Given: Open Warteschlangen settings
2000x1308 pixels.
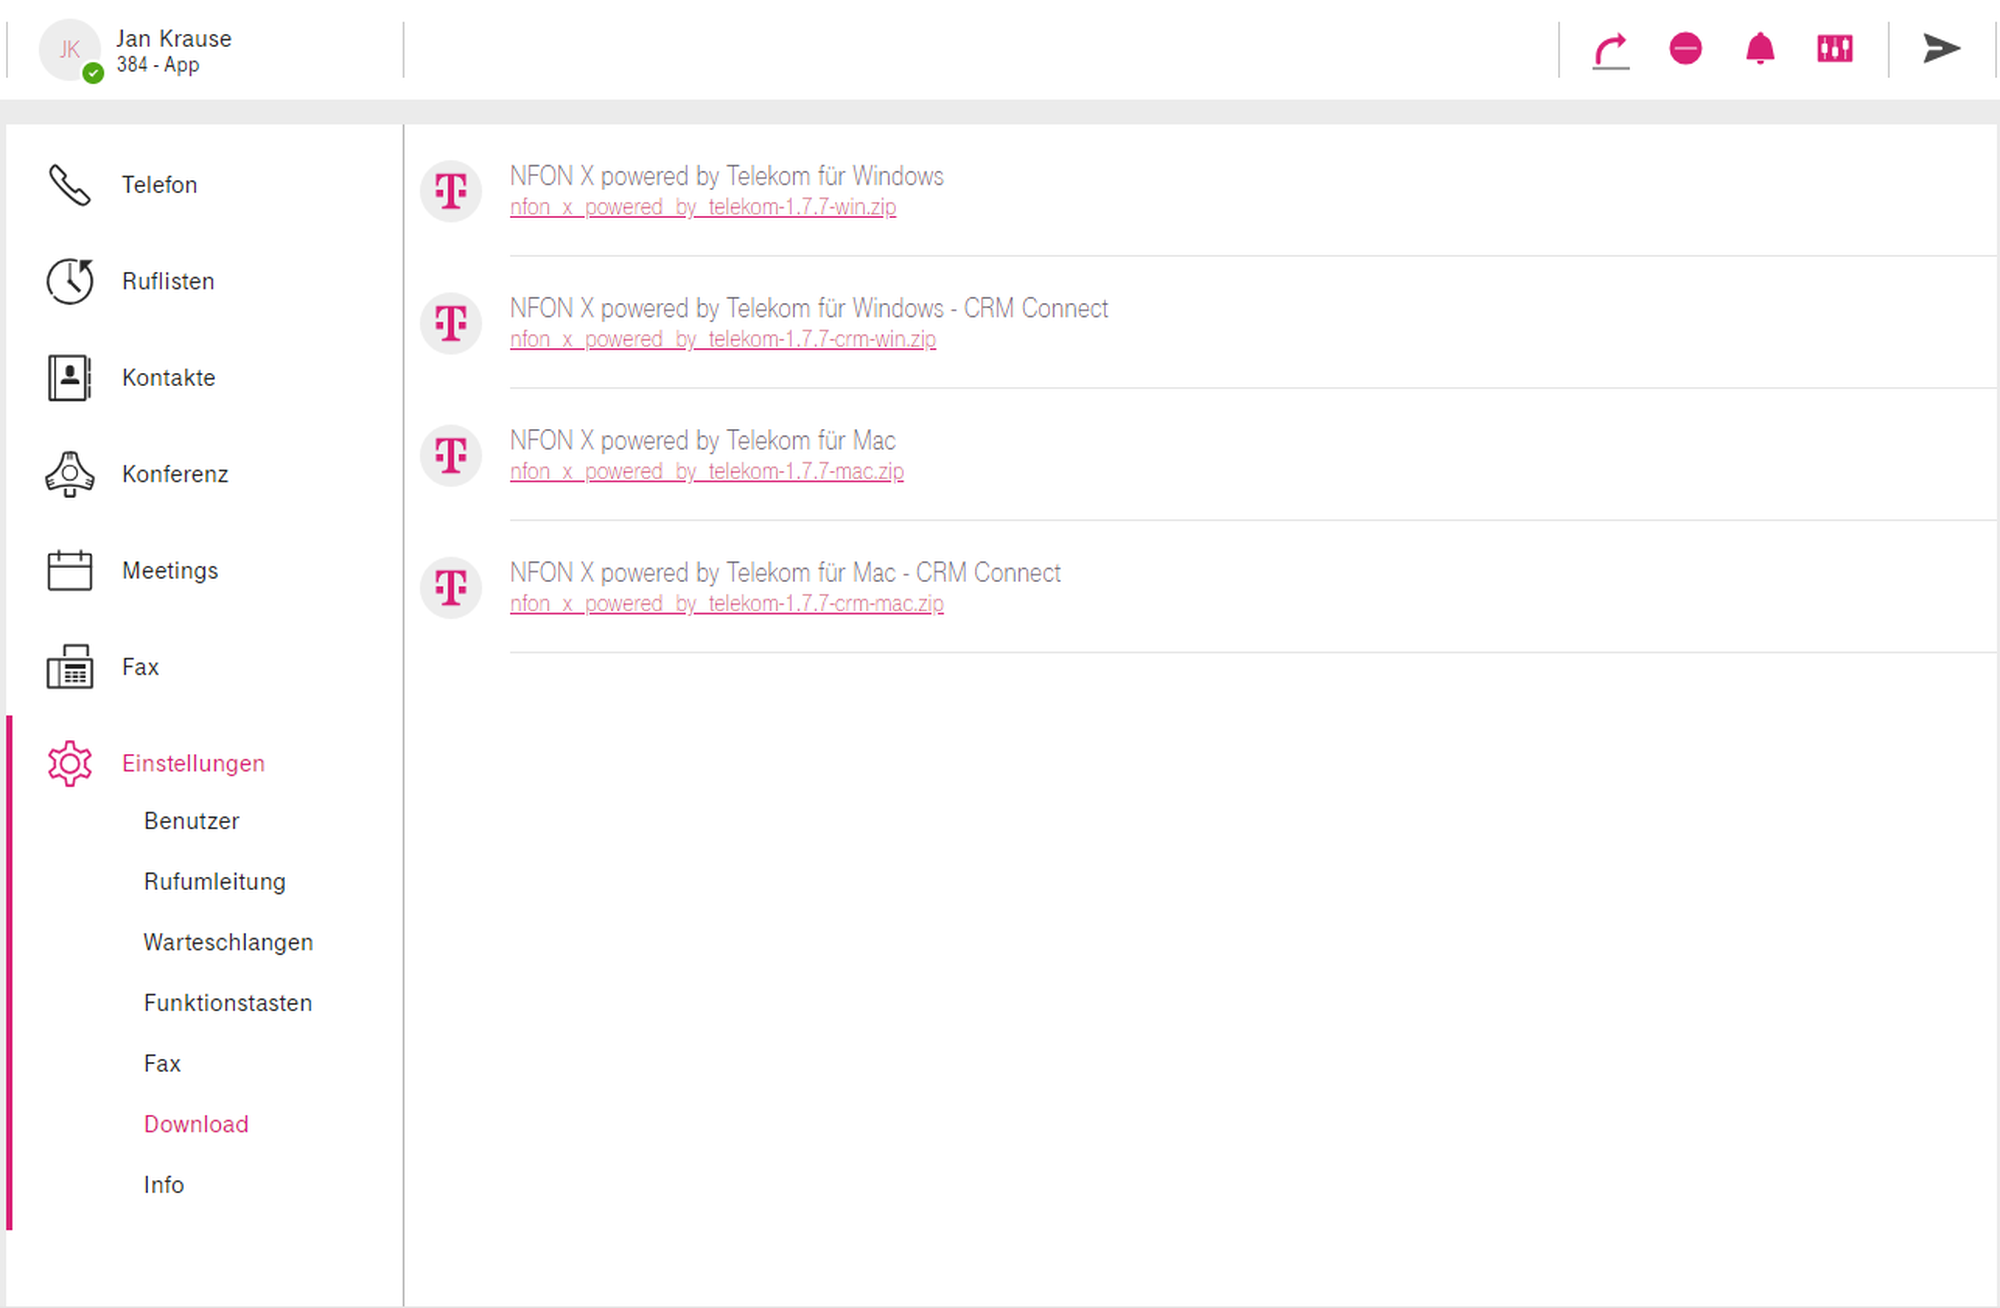Looking at the screenshot, I should pyautogui.click(x=228, y=942).
